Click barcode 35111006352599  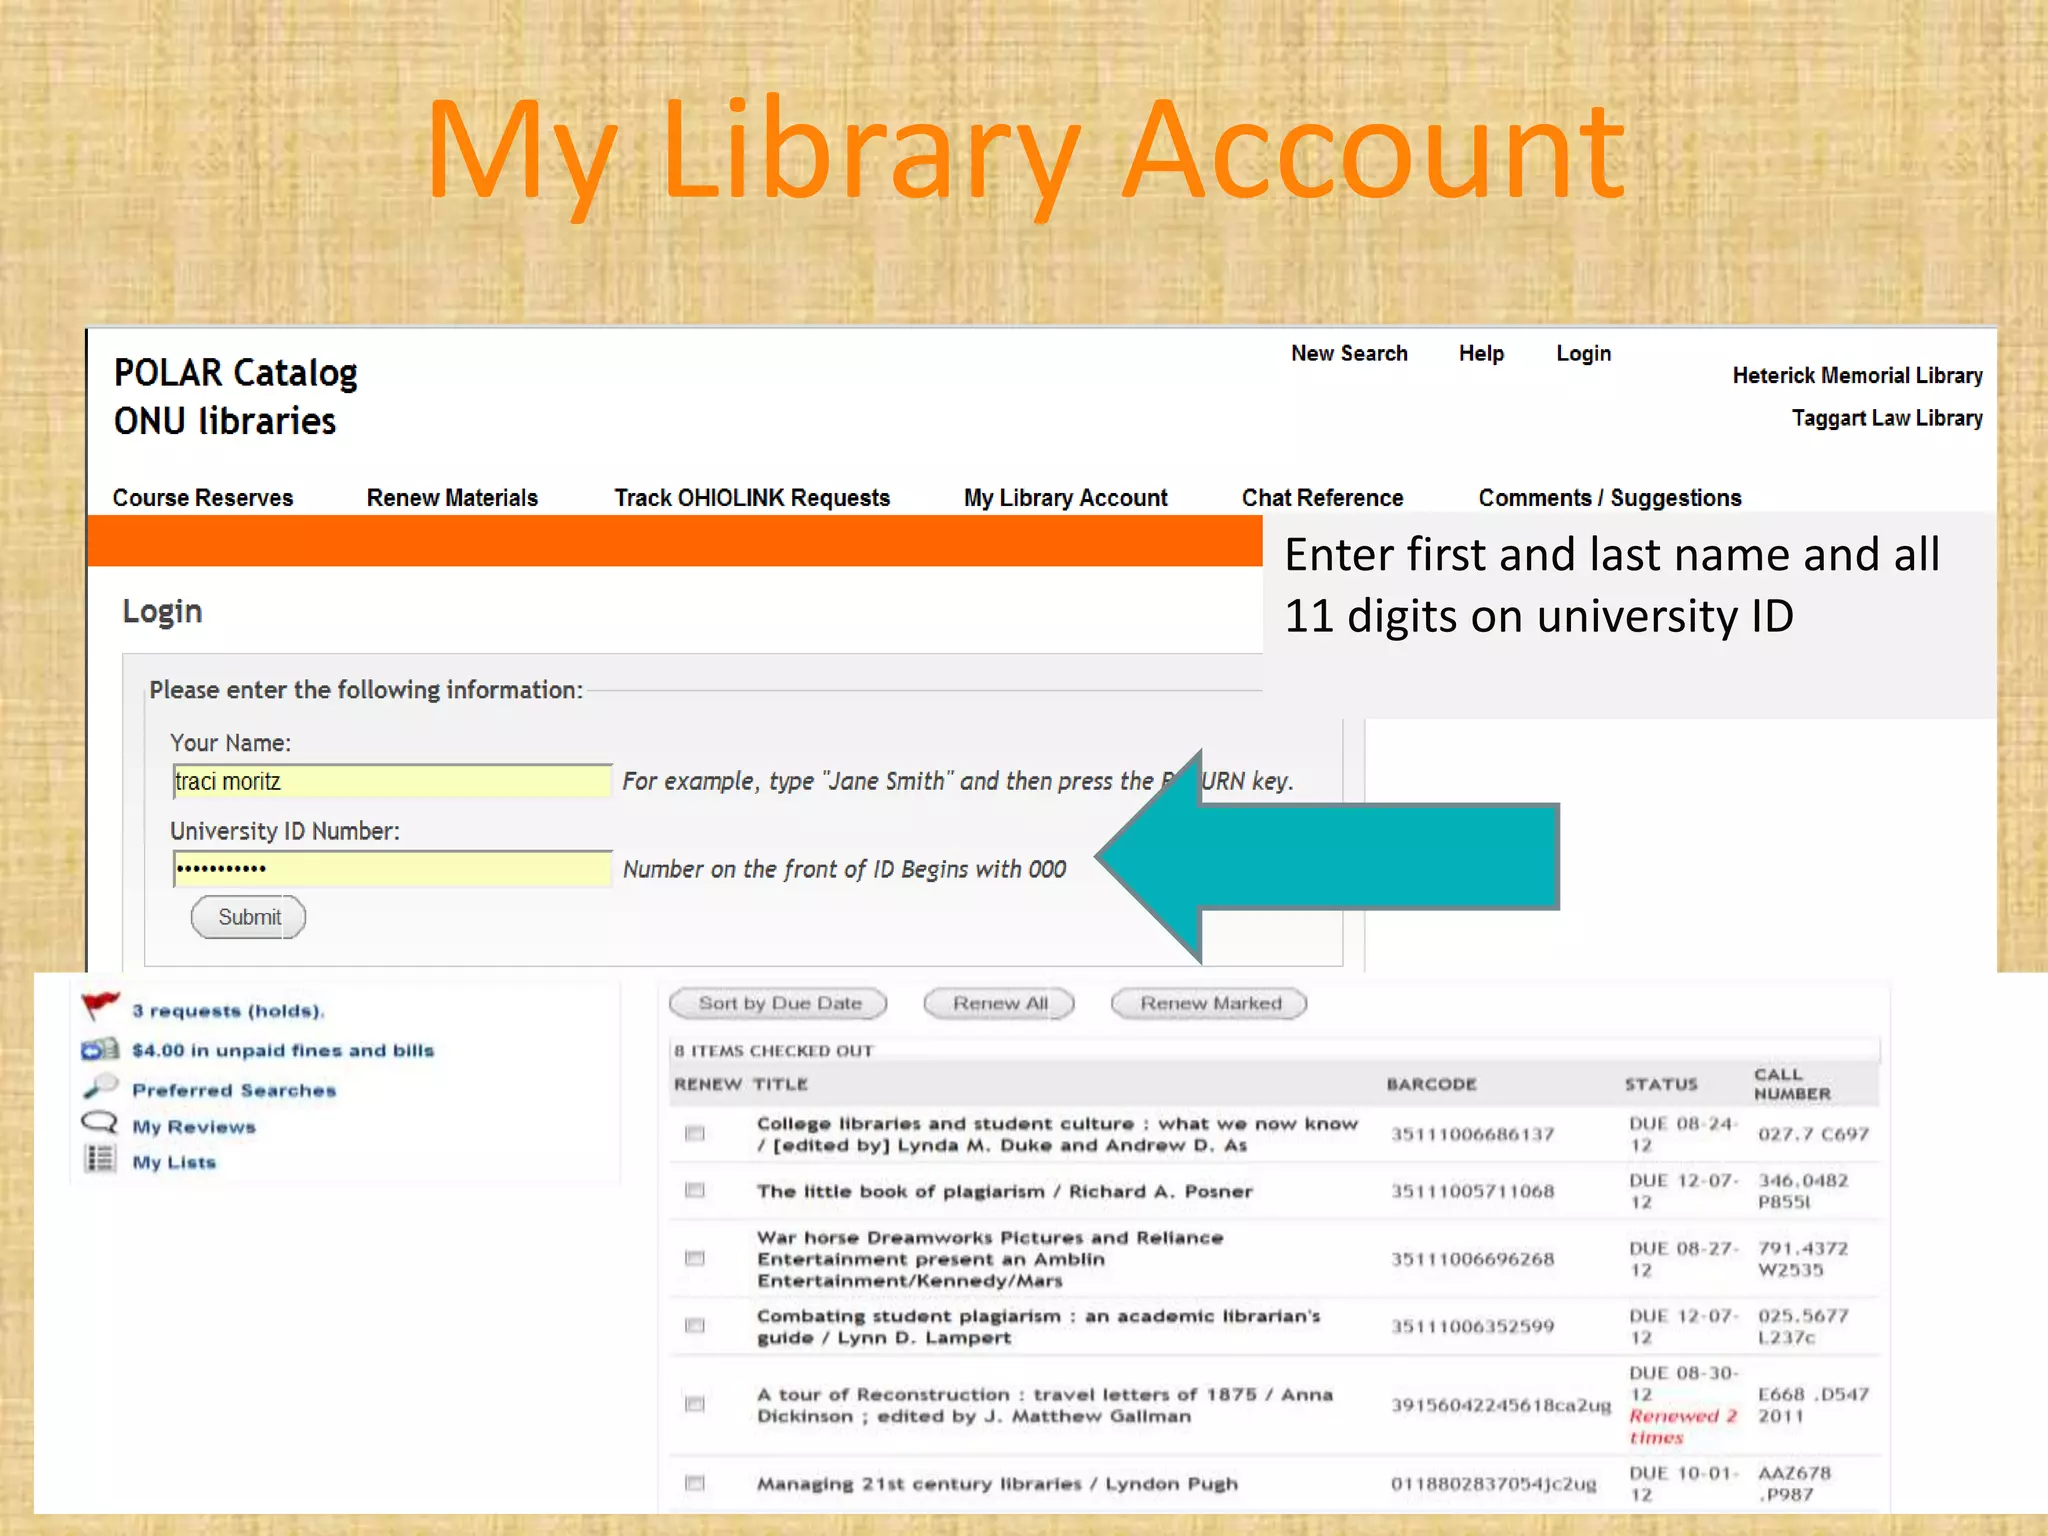click(1472, 1326)
